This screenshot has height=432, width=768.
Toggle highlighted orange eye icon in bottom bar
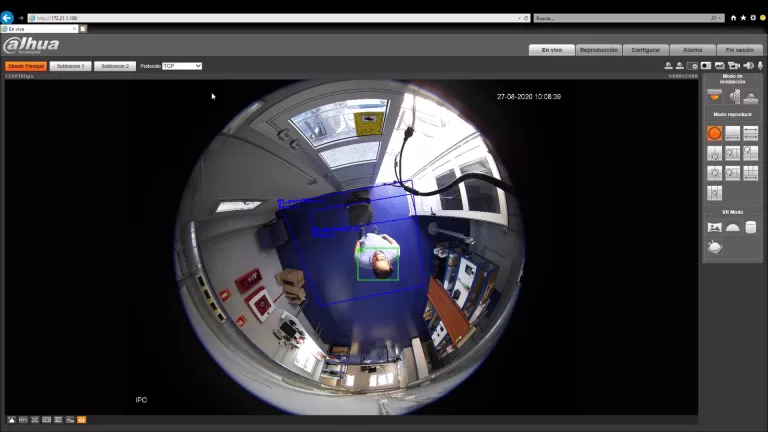[82, 420]
